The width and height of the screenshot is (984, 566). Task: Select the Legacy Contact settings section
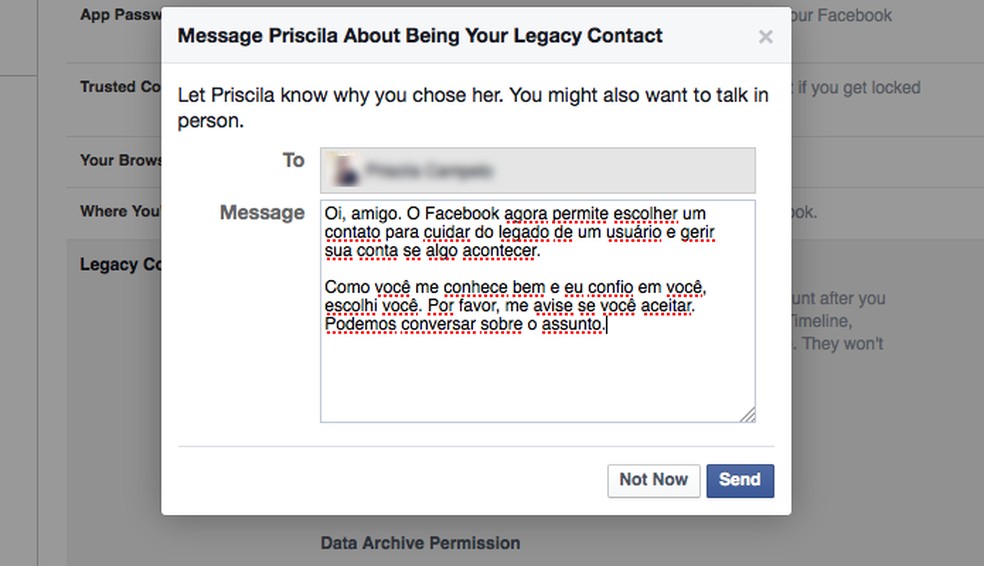click(120, 265)
